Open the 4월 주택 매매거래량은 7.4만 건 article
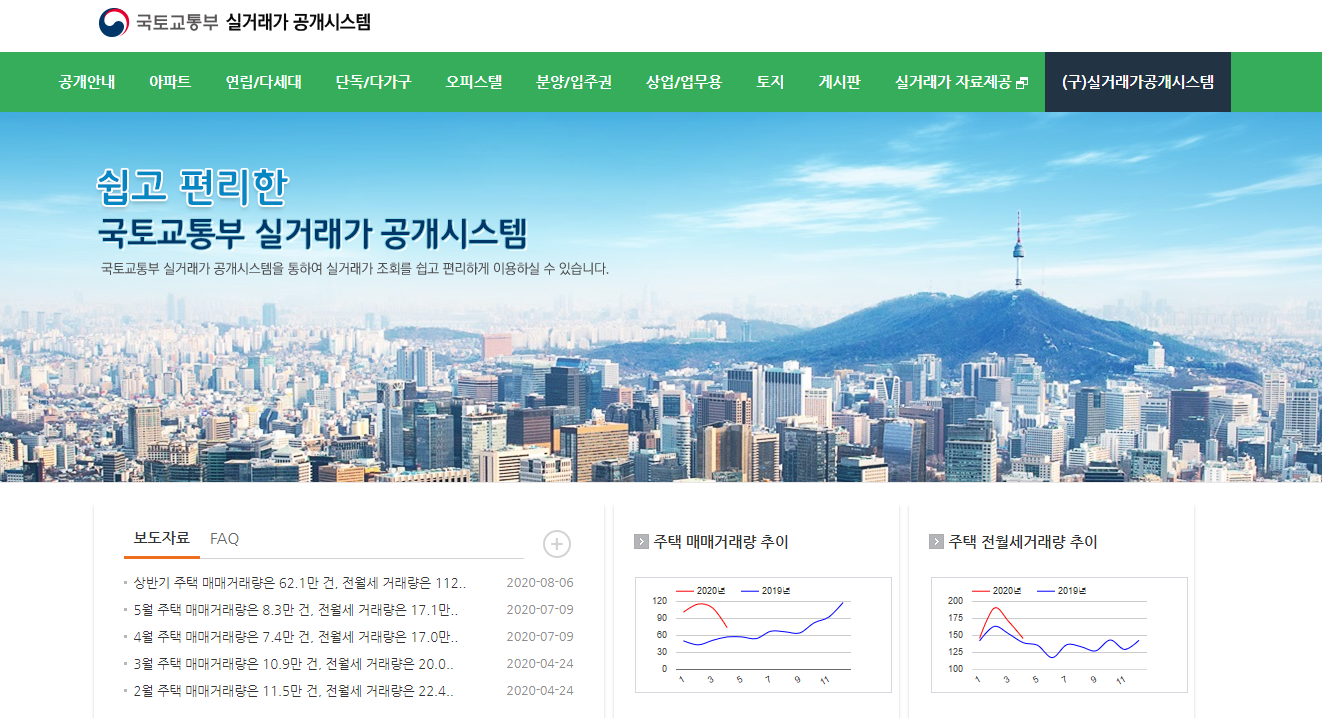The height and width of the screenshot is (718, 1322). [x=296, y=637]
